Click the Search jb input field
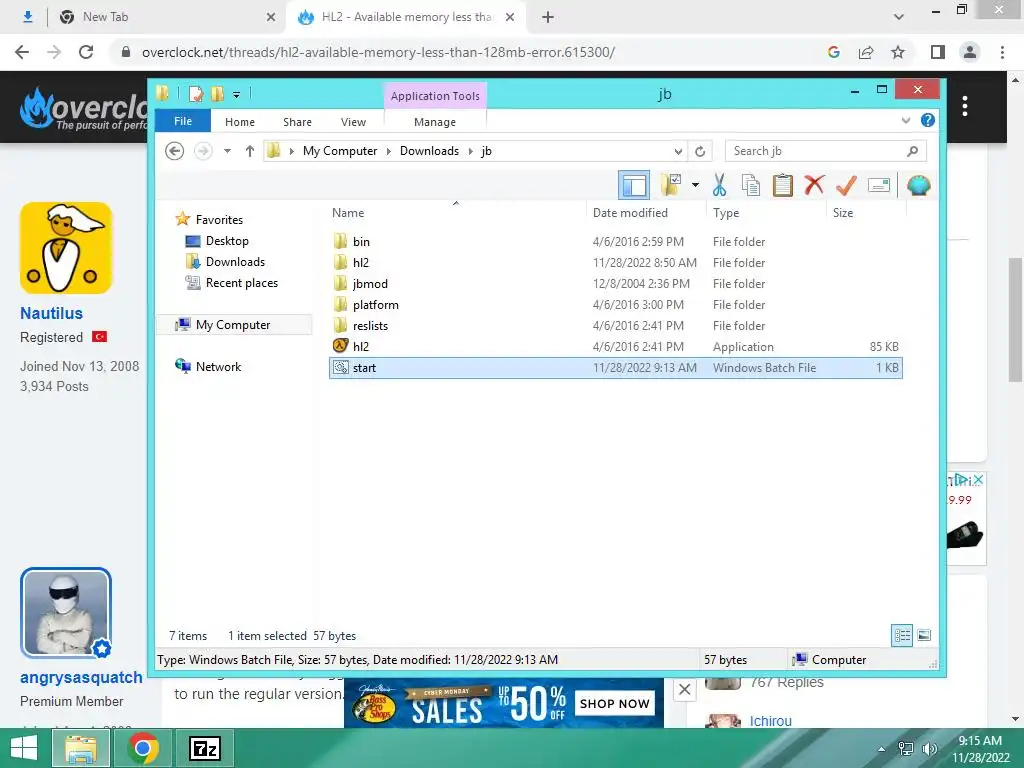Screen dimensions: 1024x768 [x=825, y=151]
